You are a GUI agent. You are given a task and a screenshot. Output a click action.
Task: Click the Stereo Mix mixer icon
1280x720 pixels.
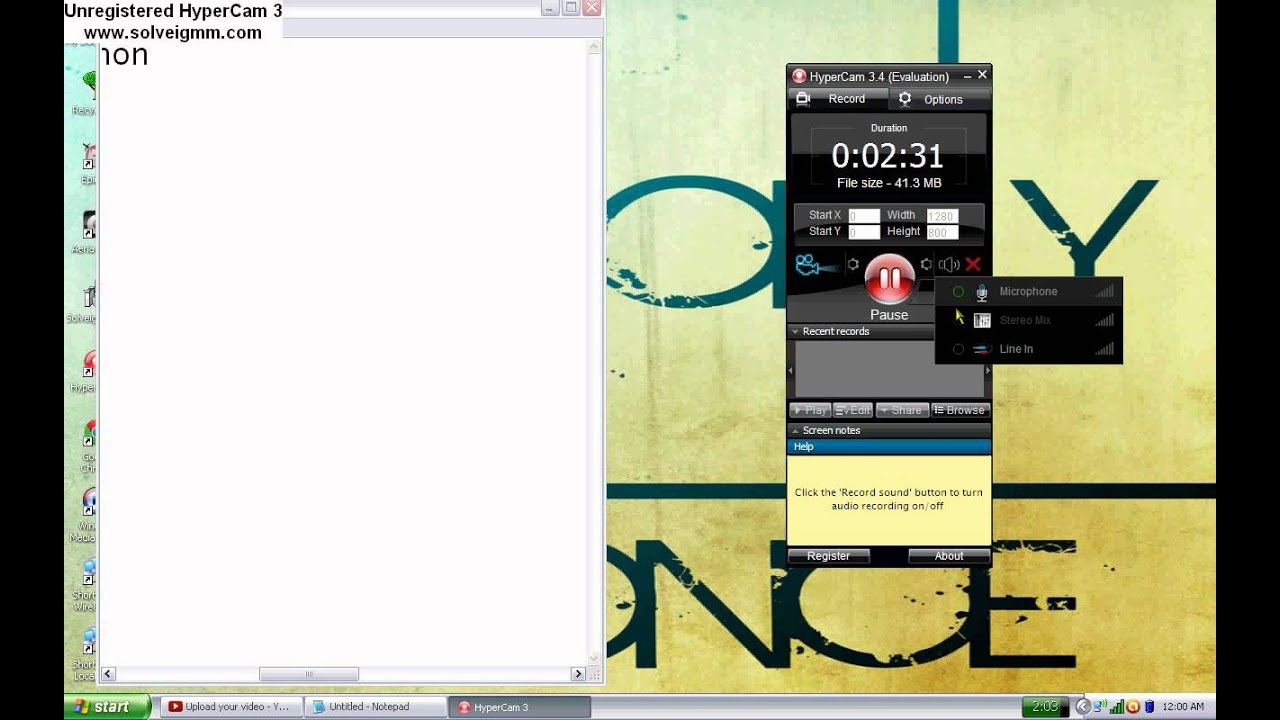(x=982, y=320)
